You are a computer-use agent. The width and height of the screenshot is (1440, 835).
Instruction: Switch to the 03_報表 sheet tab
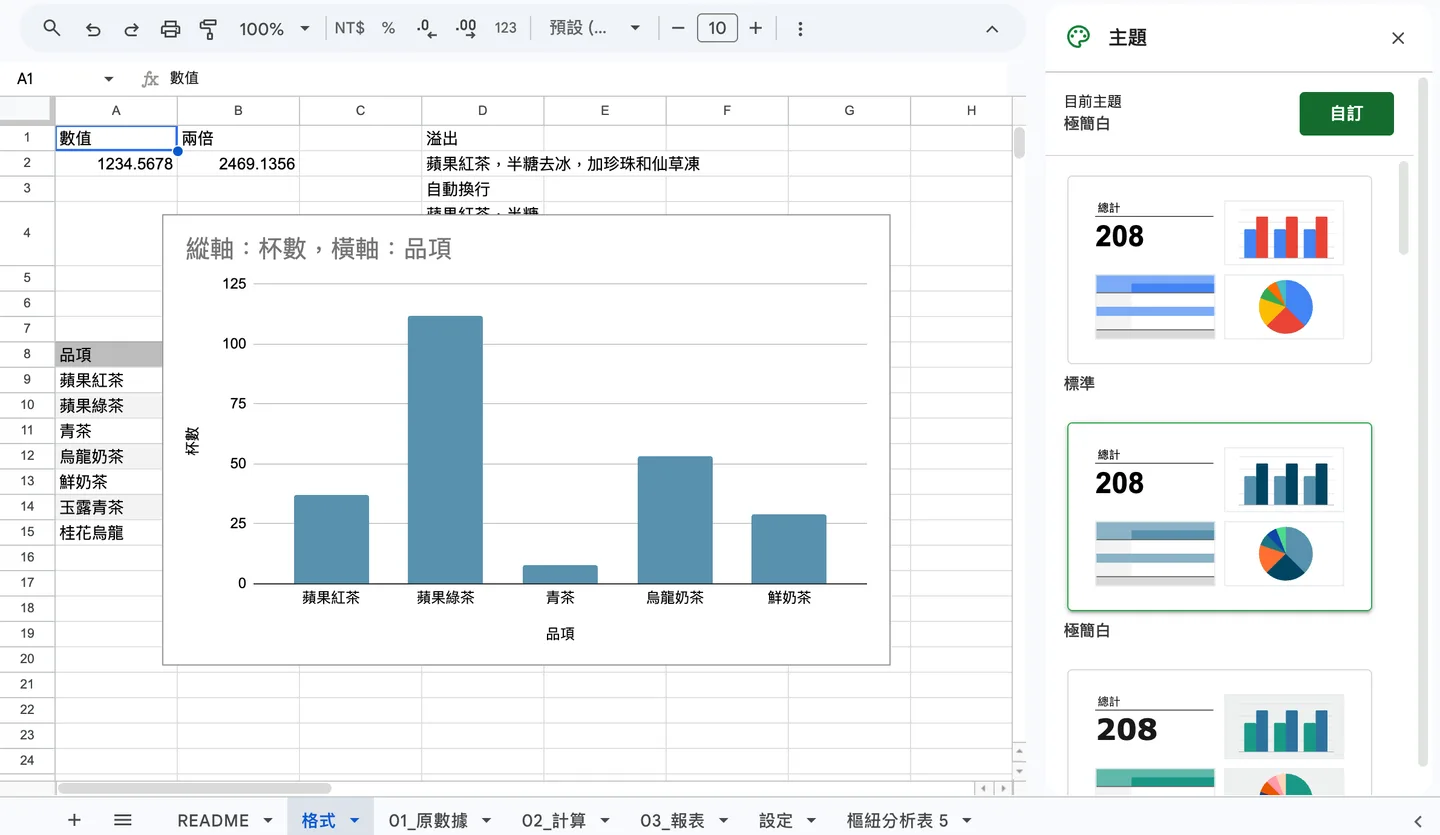672,821
